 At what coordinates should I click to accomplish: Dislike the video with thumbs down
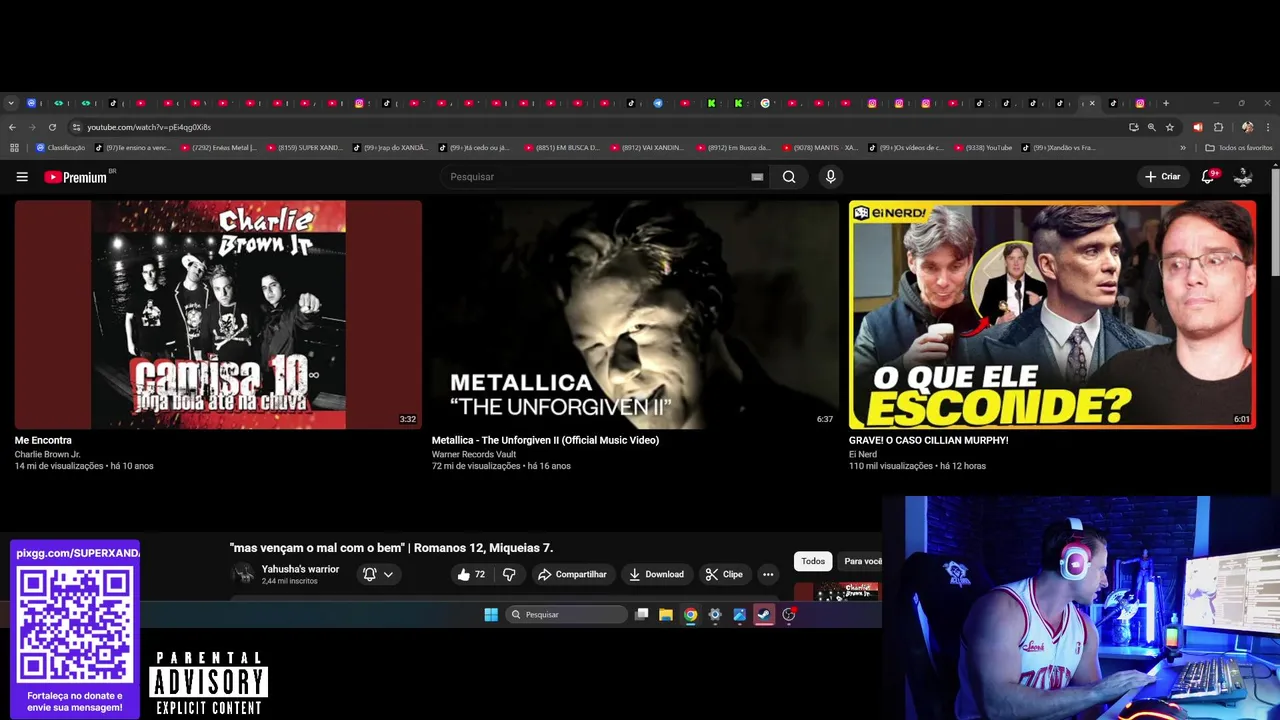[509, 574]
